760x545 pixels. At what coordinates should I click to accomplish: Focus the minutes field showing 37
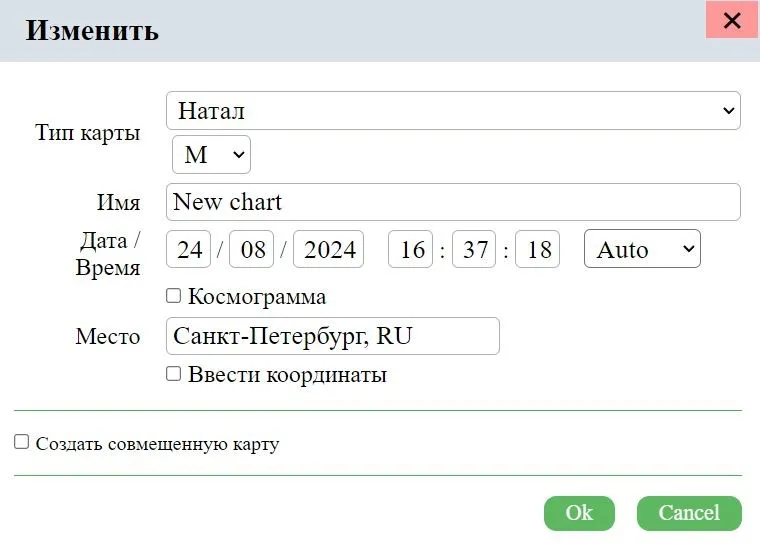coord(475,249)
